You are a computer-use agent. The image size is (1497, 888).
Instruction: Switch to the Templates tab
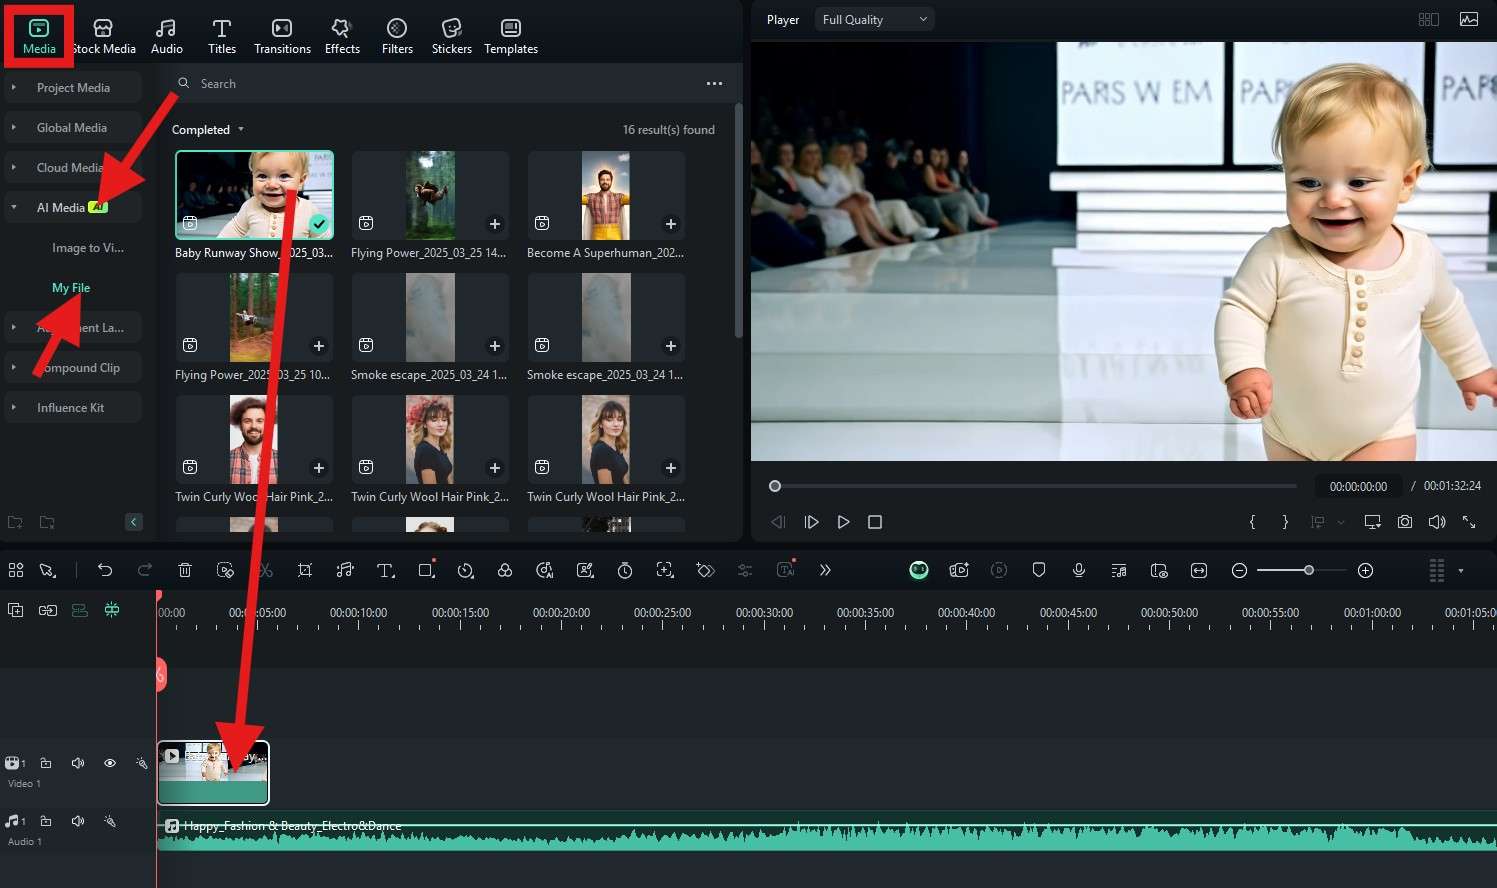tap(511, 36)
